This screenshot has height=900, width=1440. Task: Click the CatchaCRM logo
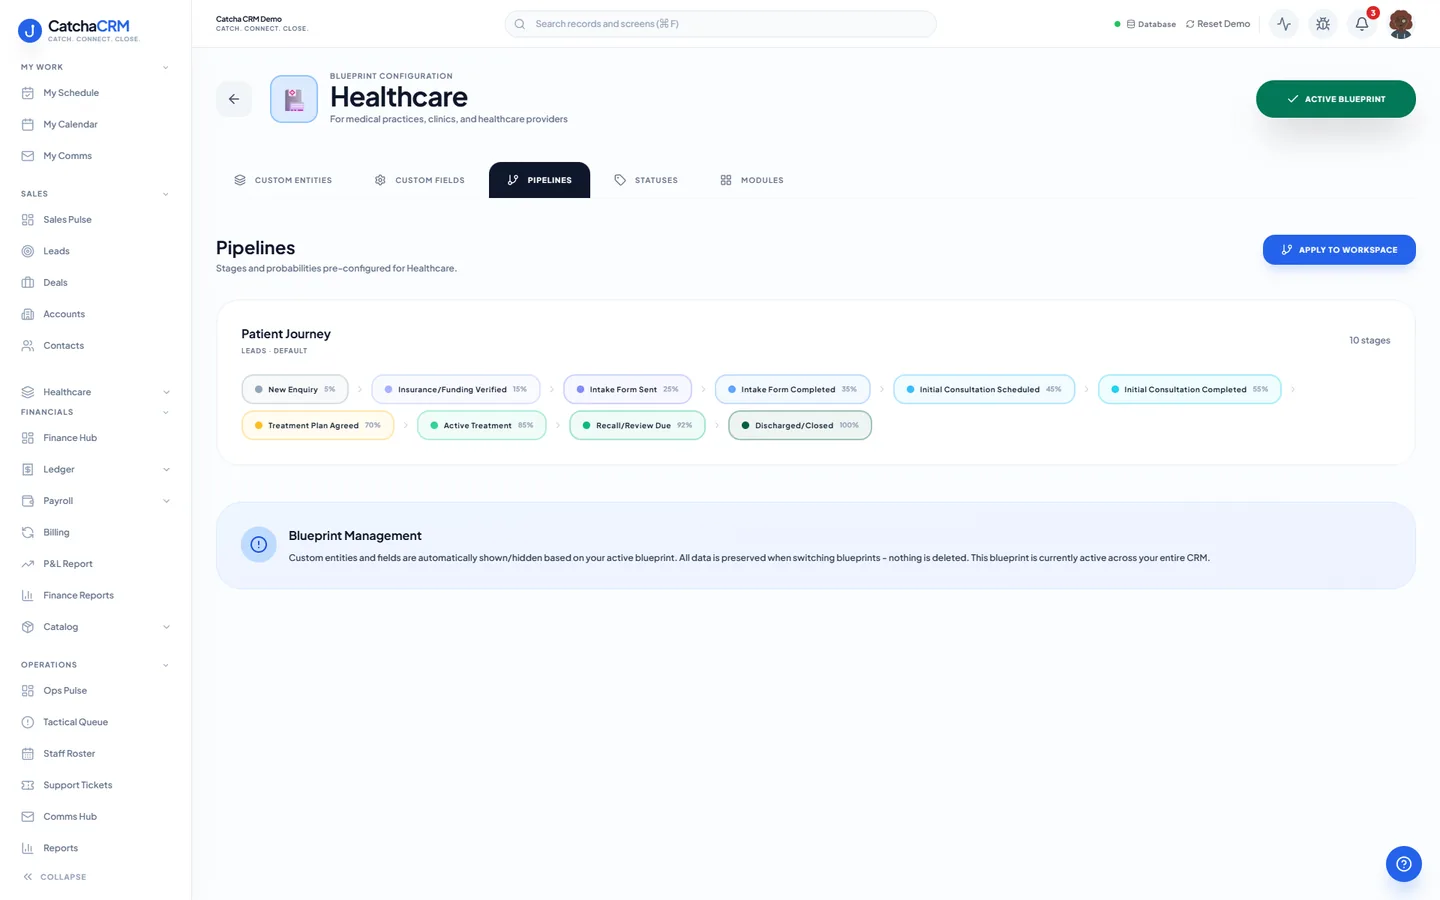(x=80, y=30)
